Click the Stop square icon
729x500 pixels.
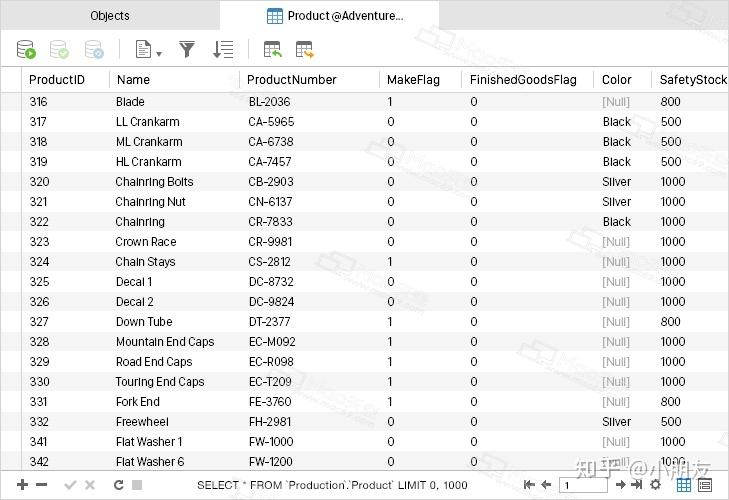click(x=137, y=485)
